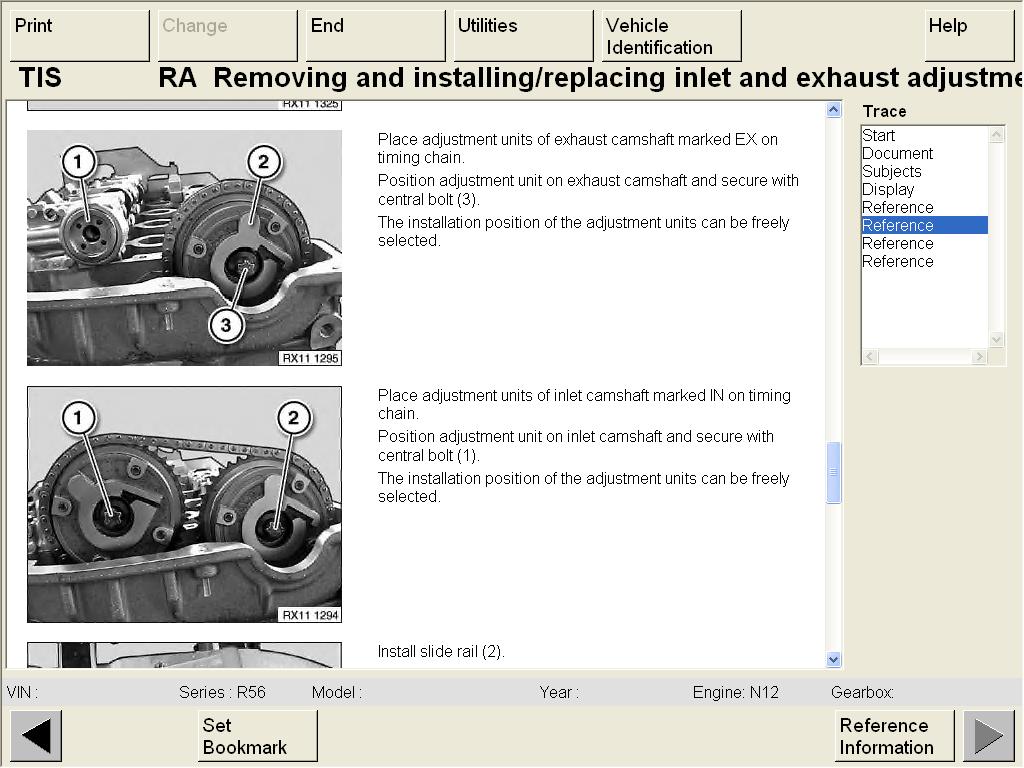Select Document in the Trace list
Viewport: 1024px width, 768px height.
897,154
